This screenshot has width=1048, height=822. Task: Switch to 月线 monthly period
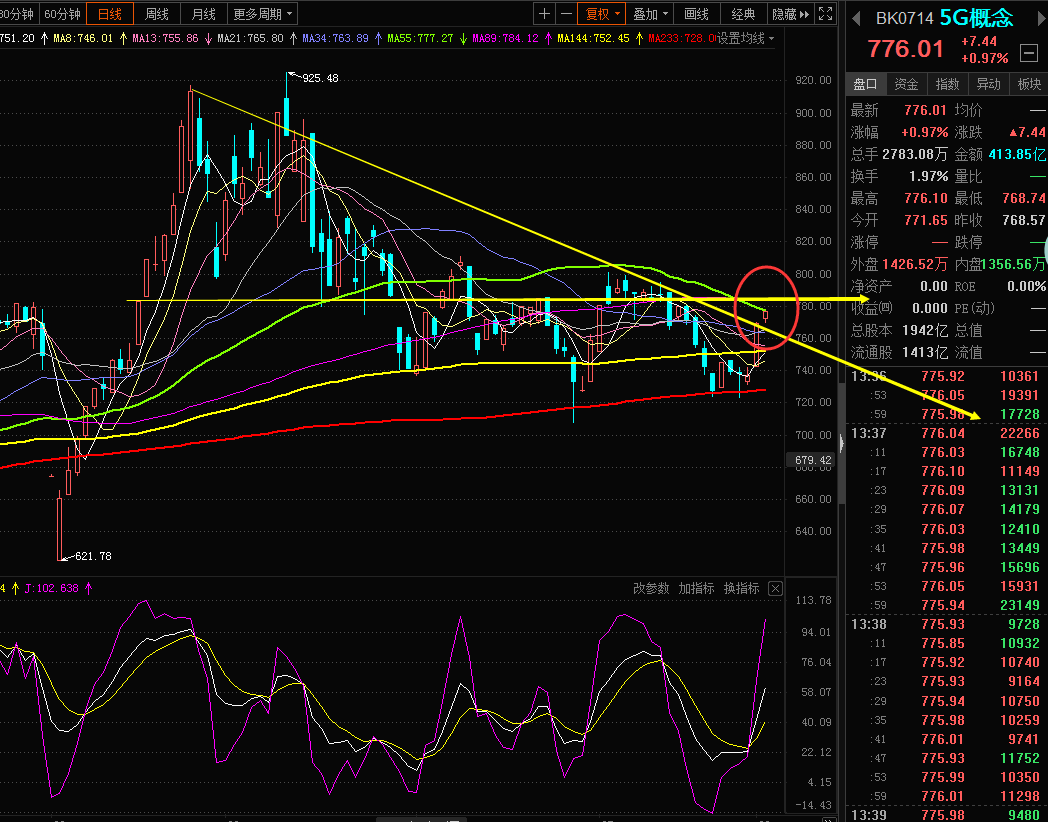tap(203, 14)
